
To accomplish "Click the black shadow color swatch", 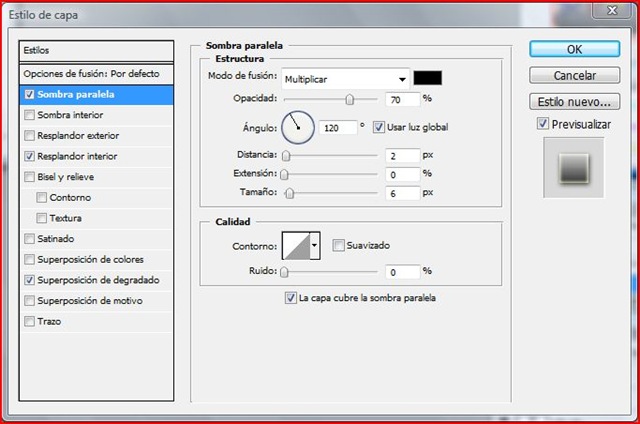I will [428, 78].
